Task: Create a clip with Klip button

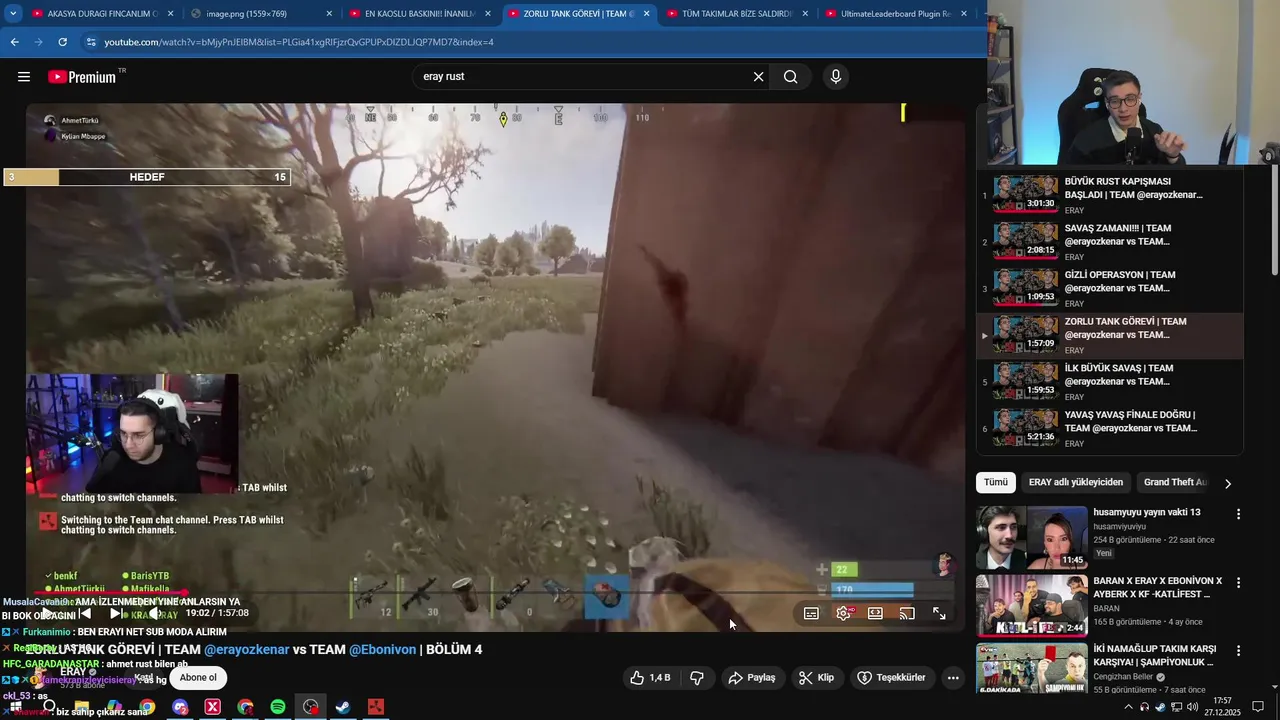Action: [816, 678]
